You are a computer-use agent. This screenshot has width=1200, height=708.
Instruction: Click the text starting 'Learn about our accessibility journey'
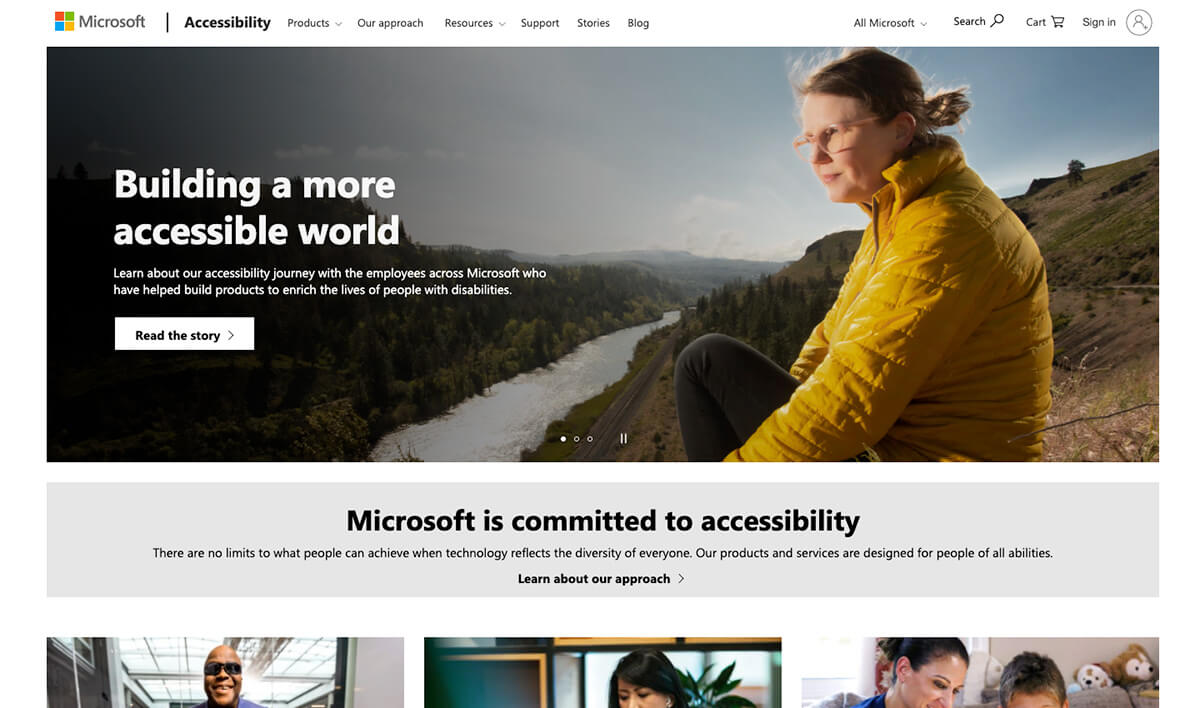click(330, 281)
